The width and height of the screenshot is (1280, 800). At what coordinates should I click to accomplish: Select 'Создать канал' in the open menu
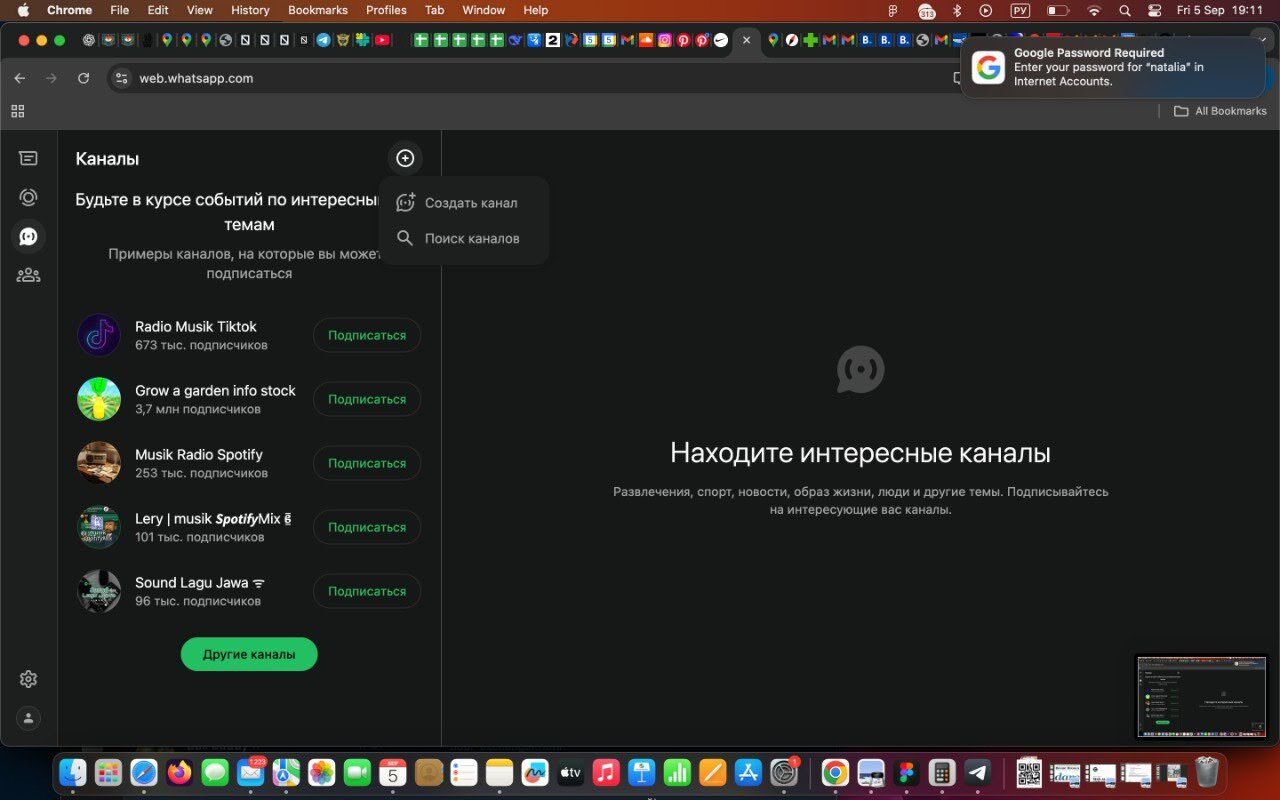(x=471, y=202)
